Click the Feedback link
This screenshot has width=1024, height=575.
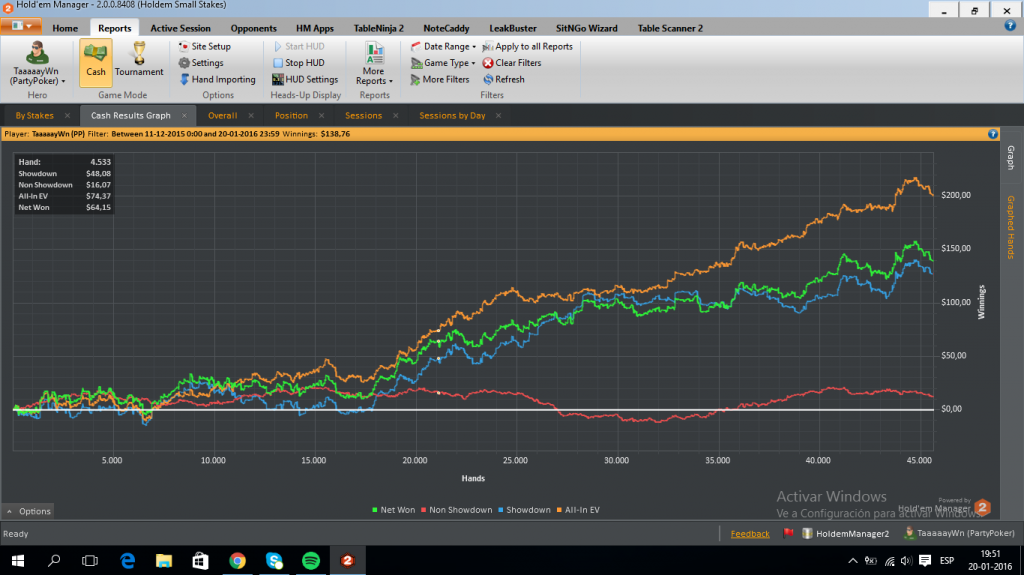(x=750, y=534)
